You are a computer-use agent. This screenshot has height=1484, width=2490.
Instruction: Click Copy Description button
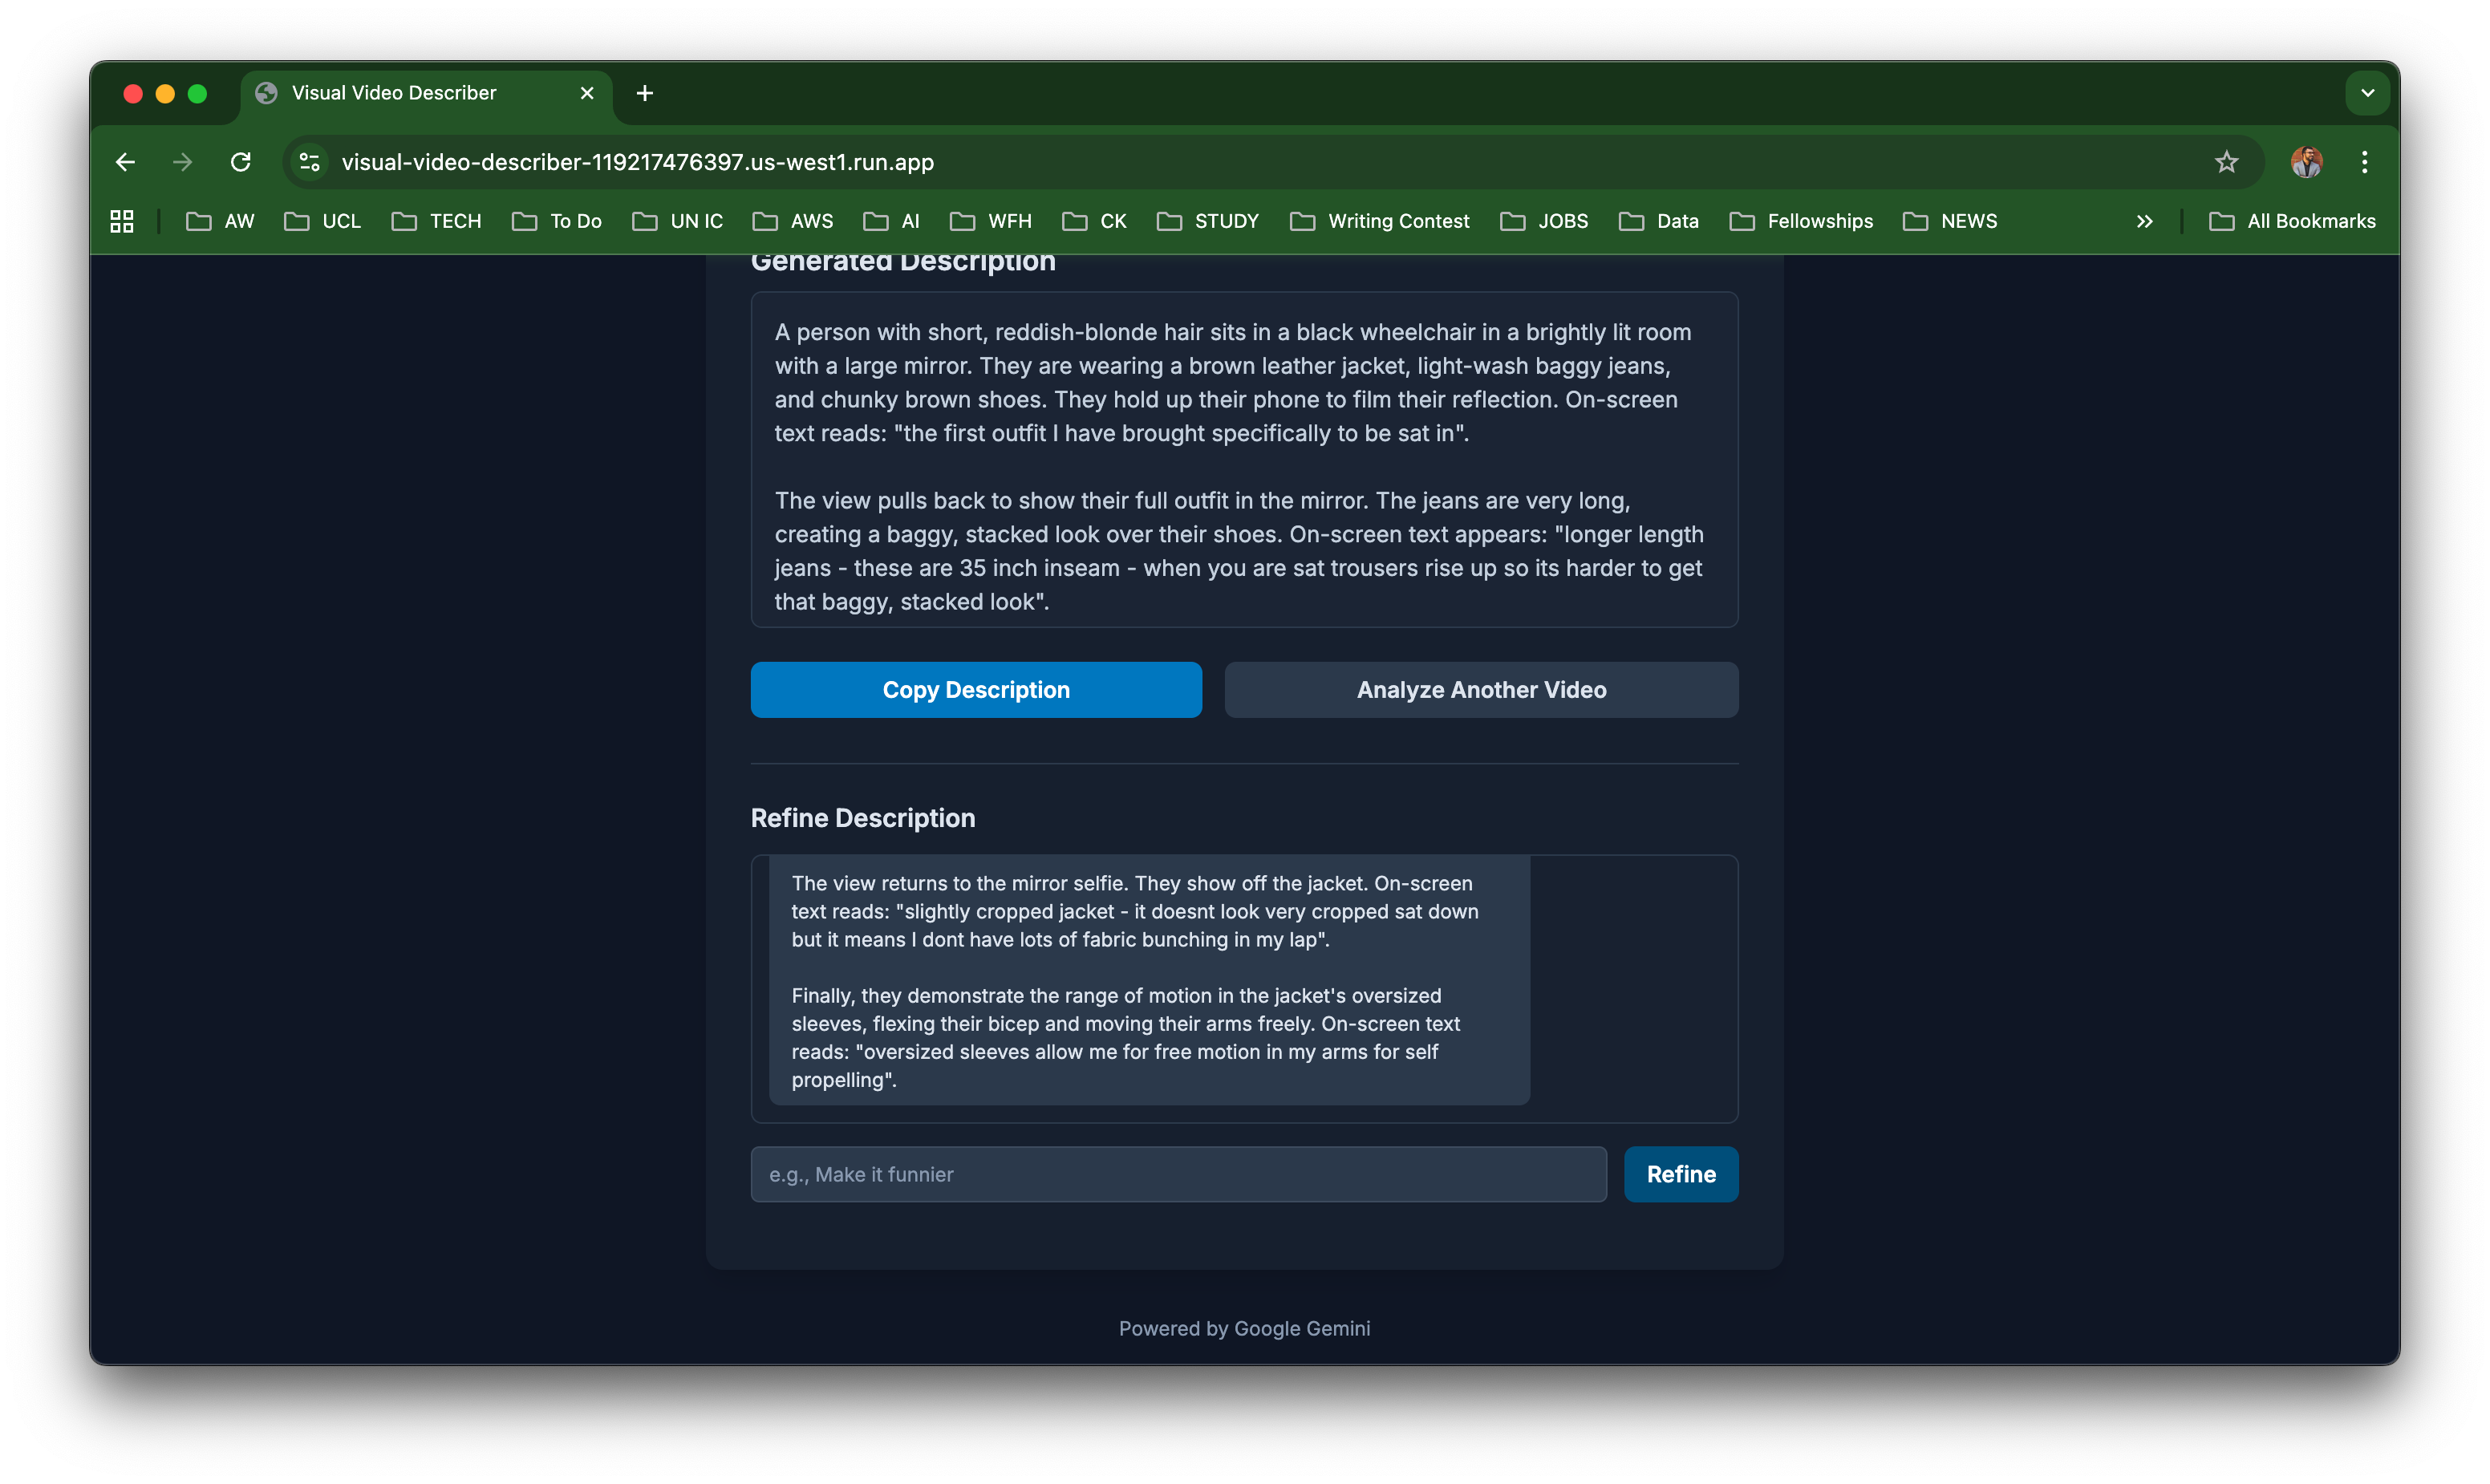tap(976, 690)
